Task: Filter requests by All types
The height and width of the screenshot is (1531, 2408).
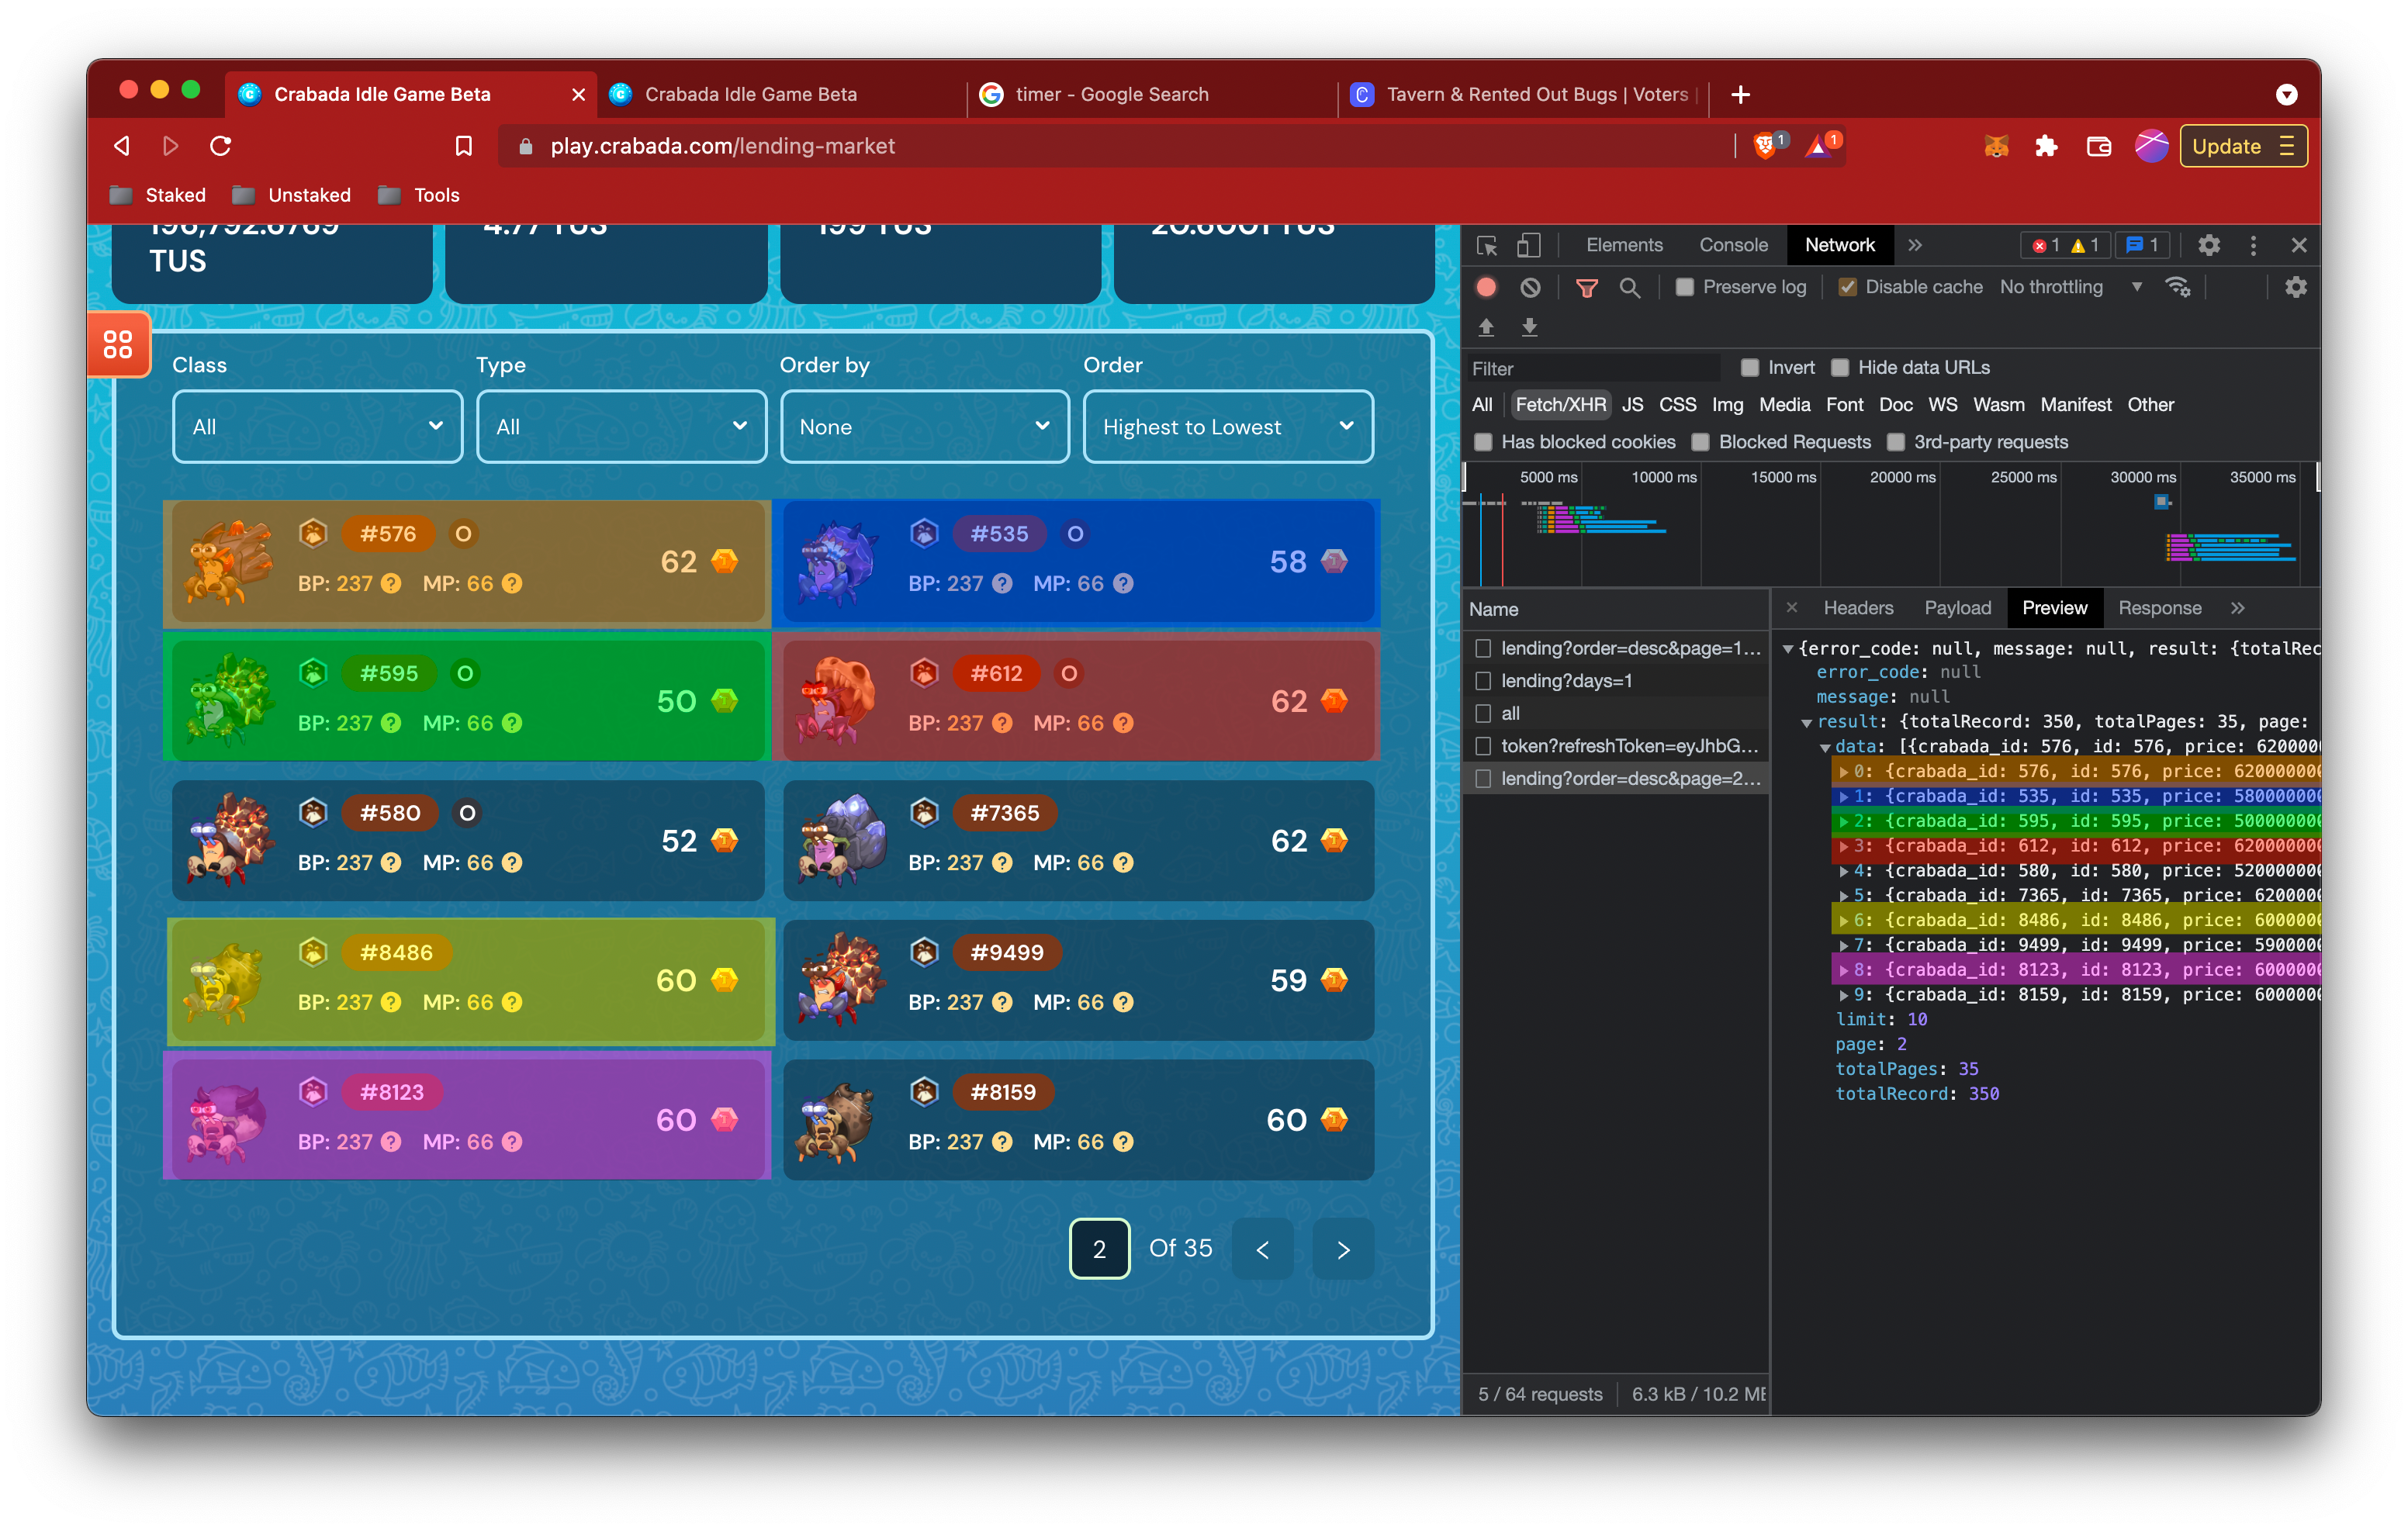Action: pyautogui.click(x=1482, y=405)
